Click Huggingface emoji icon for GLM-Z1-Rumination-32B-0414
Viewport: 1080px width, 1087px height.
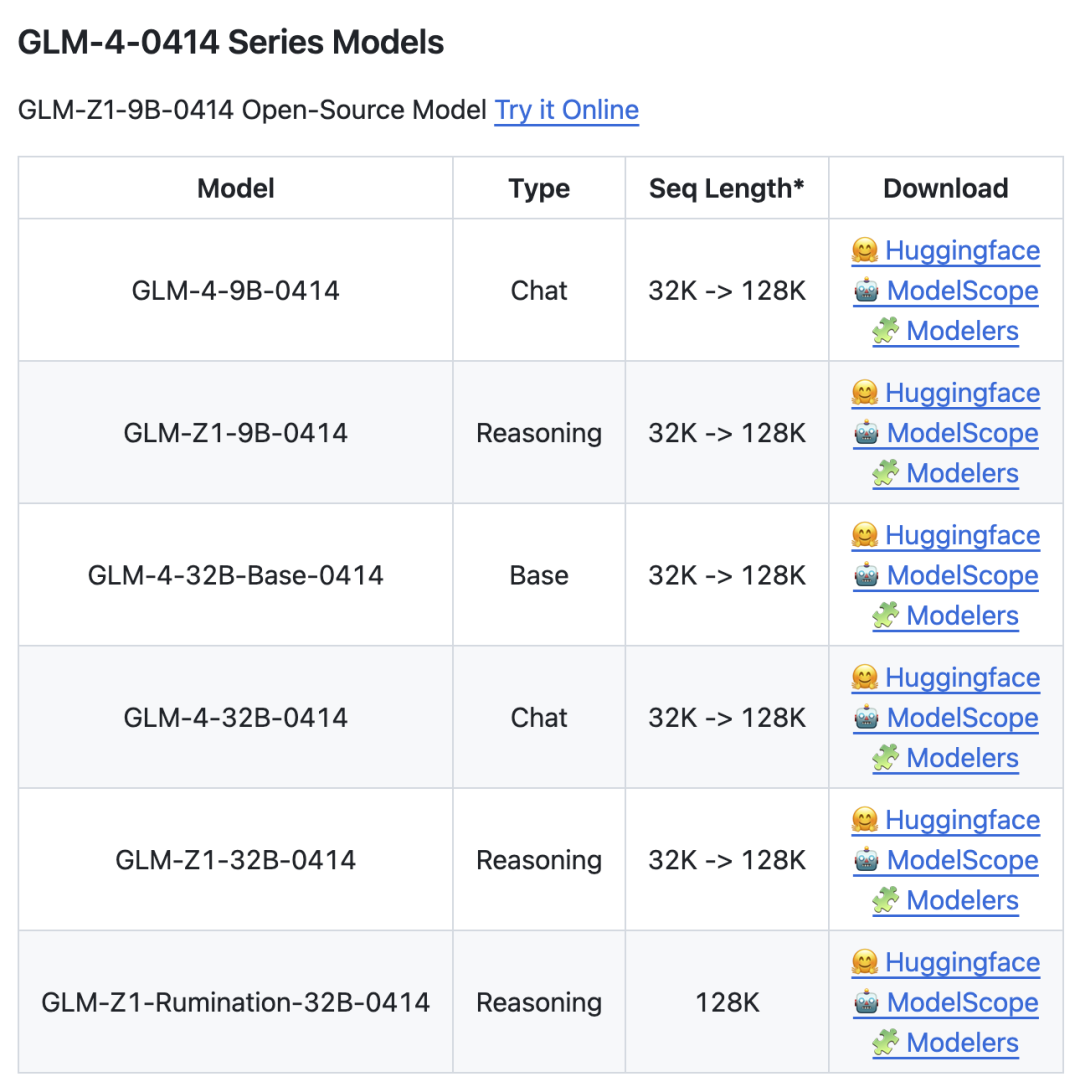pyautogui.click(x=864, y=962)
